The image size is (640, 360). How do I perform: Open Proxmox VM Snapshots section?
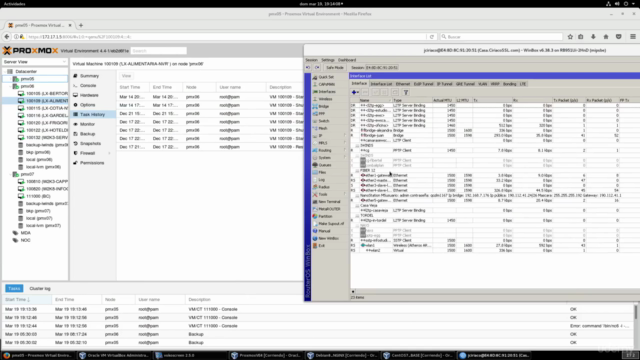[x=90, y=144]
